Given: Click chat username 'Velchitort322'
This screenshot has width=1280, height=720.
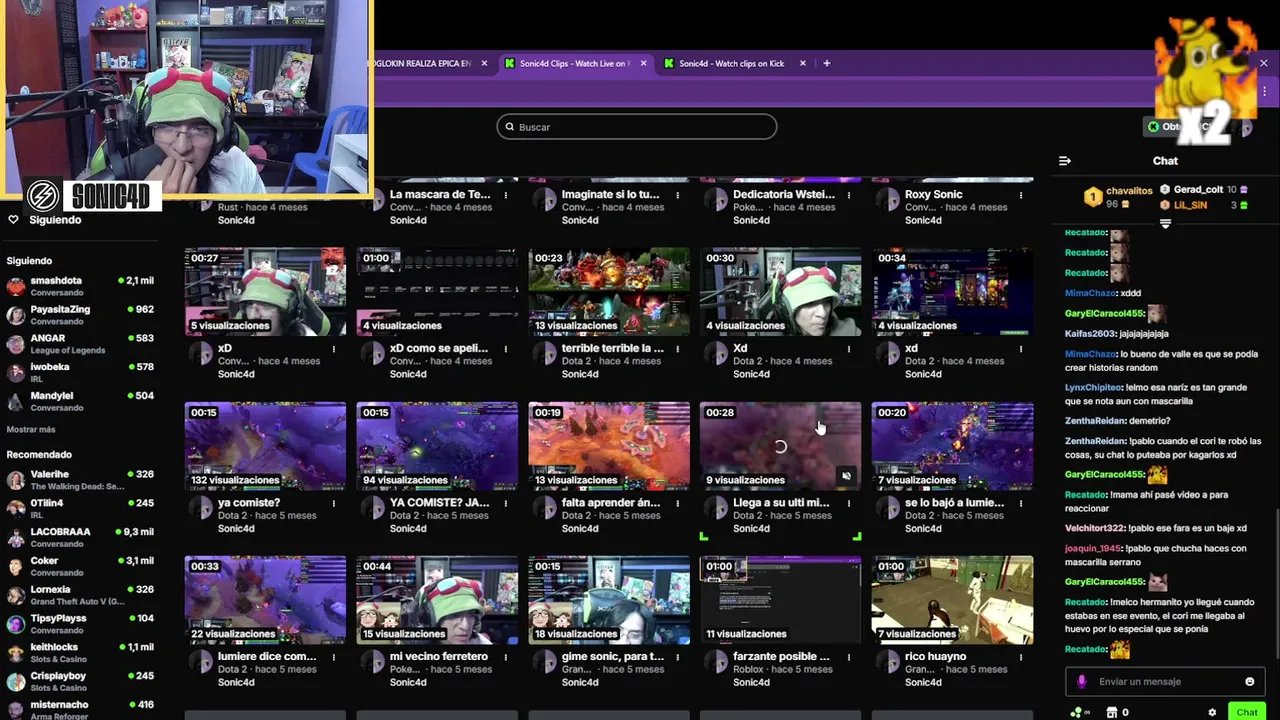Looking at the screenshot, I should 1095,528.
